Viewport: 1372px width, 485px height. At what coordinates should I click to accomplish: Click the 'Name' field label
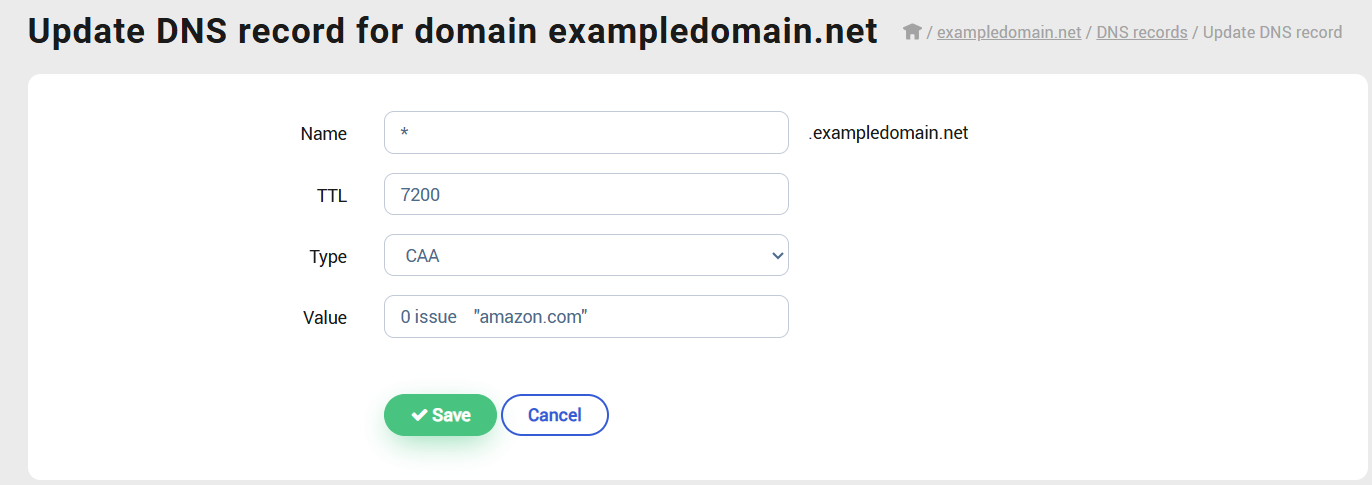[323, 134]
